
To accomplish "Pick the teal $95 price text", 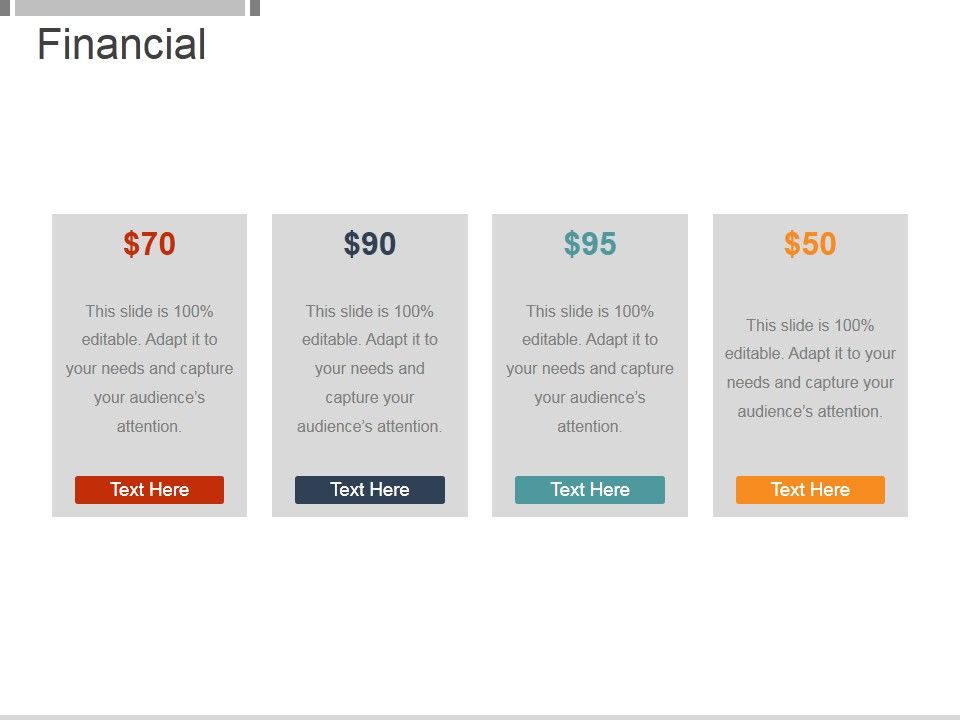I will point(590,244).
